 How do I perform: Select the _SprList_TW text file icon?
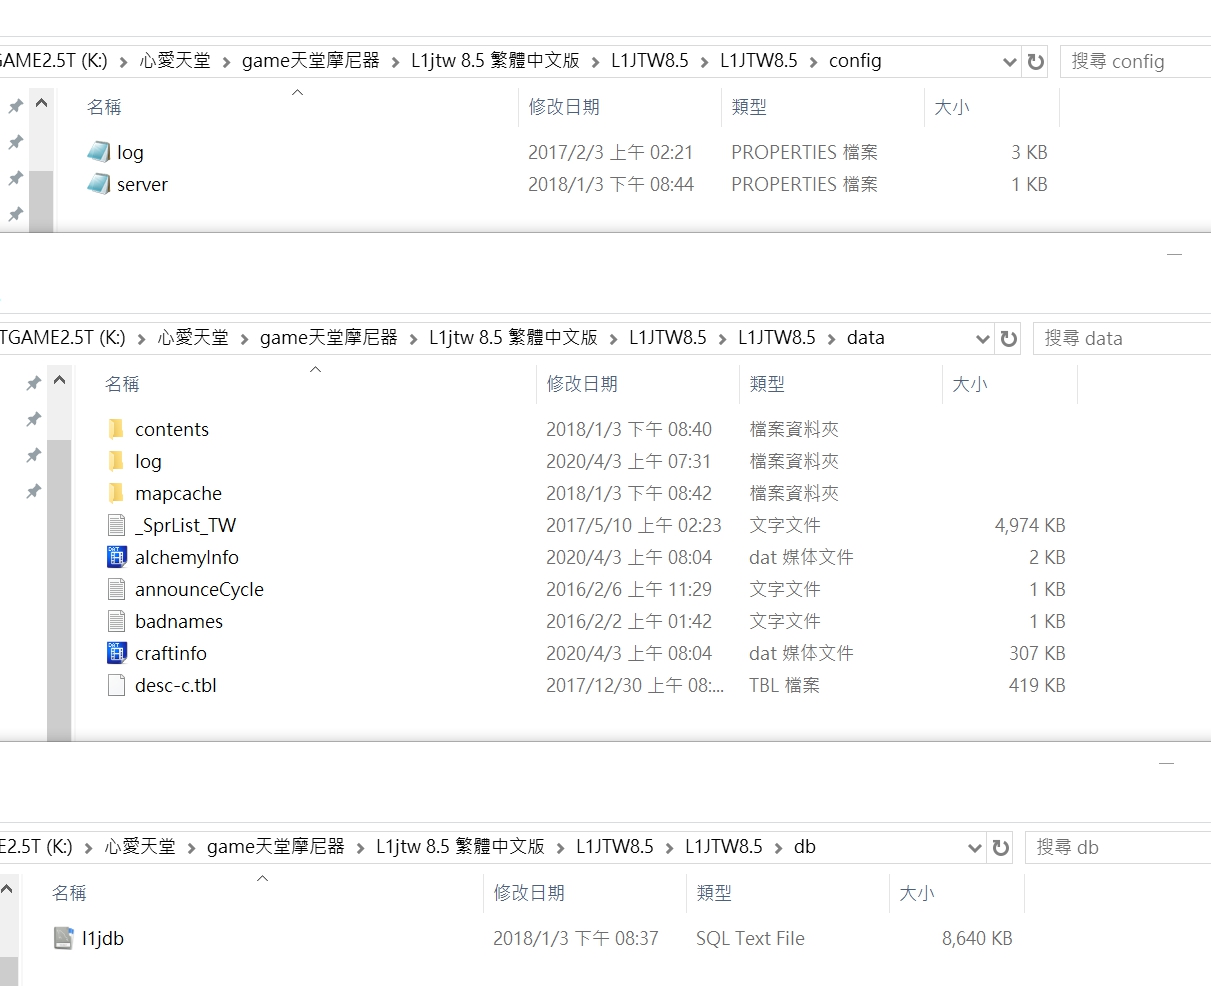tap(116, 525)
